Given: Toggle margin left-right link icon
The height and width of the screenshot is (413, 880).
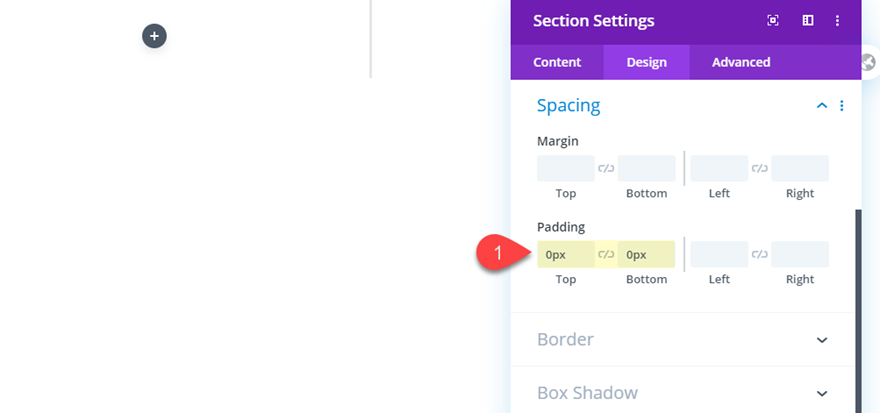Looking at the screenshot, I should coord(760,169).
